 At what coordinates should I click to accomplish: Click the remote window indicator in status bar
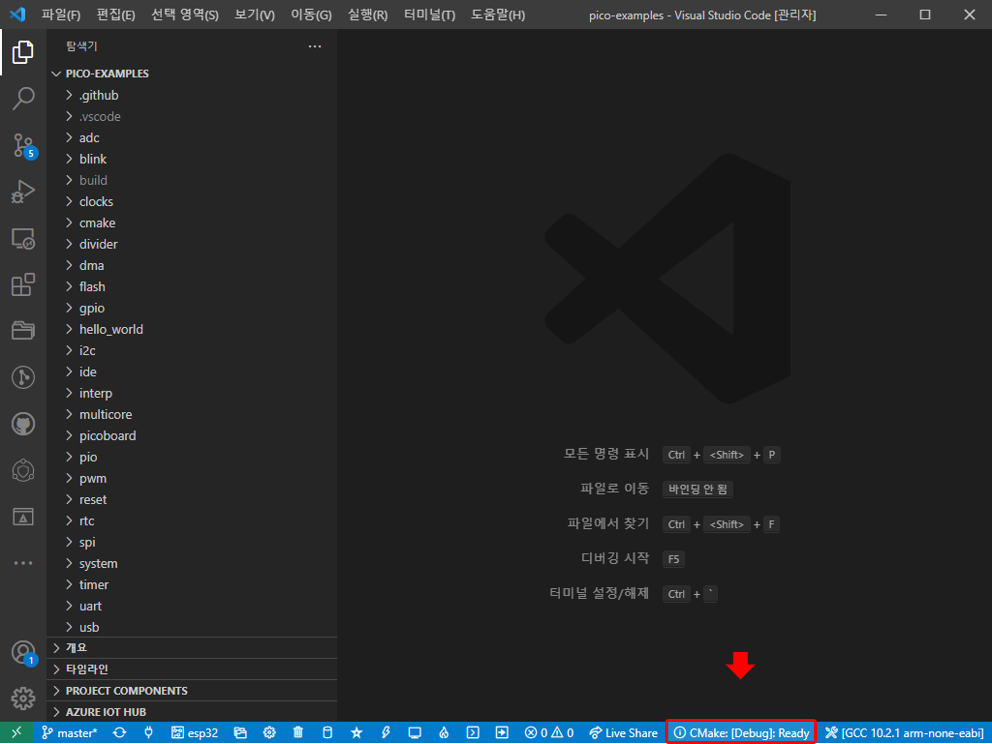pos(16,733)
